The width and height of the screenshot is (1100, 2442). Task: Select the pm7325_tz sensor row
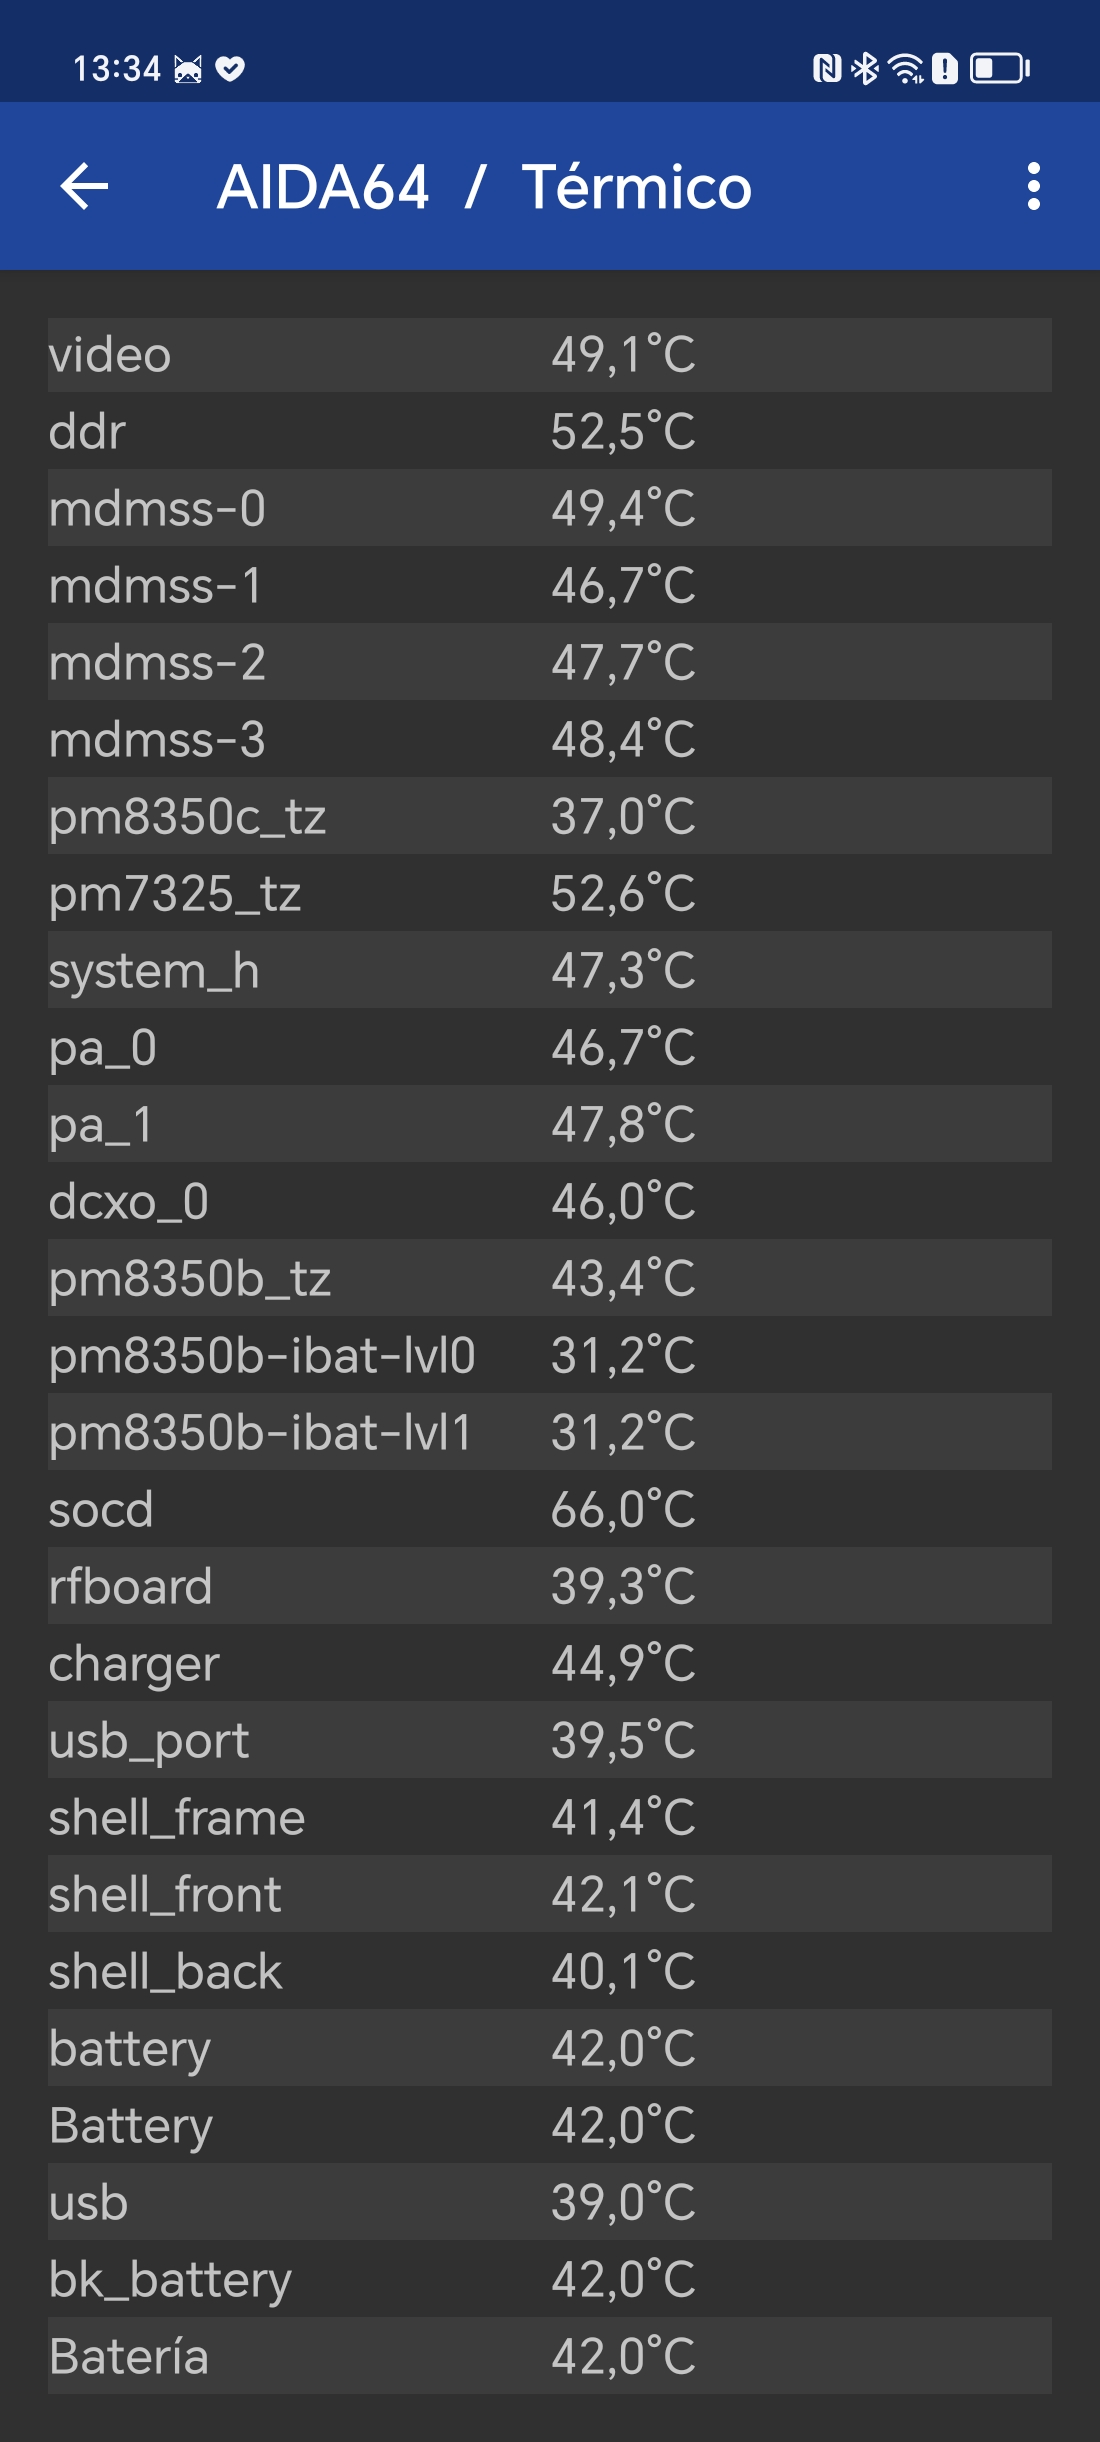click(x=550, y=894)
